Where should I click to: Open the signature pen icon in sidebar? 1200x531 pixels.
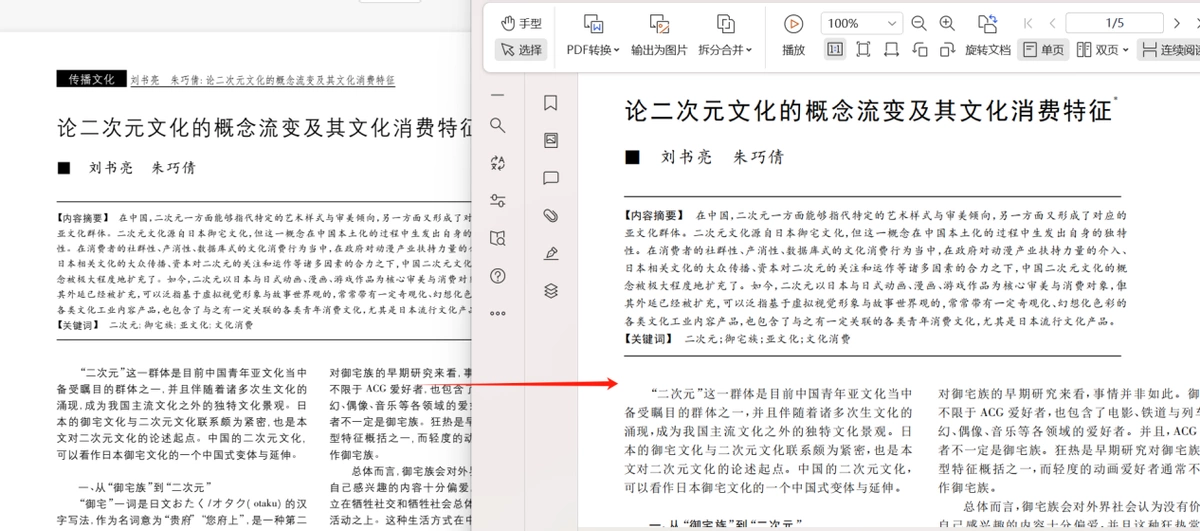pos(550,253)
